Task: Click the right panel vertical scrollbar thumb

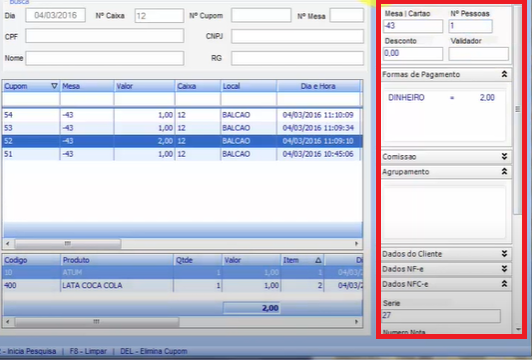Action: click(517, 109)
